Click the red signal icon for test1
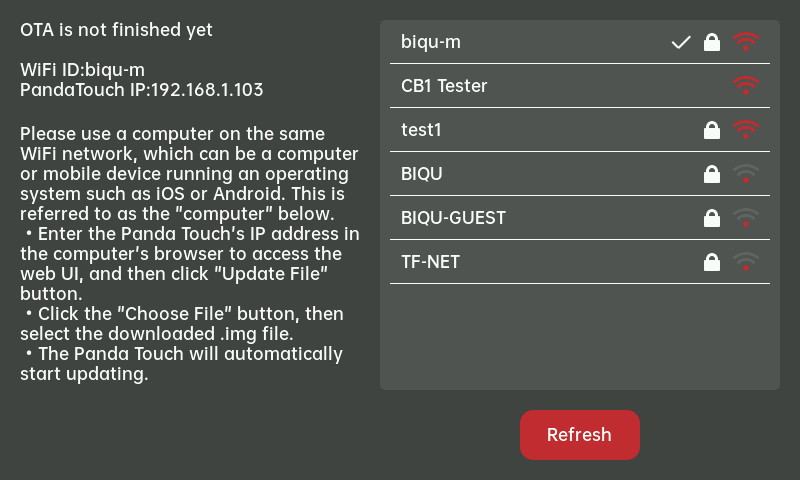The height and width of the screenshot is (480, 800). [x=745, y=130]
